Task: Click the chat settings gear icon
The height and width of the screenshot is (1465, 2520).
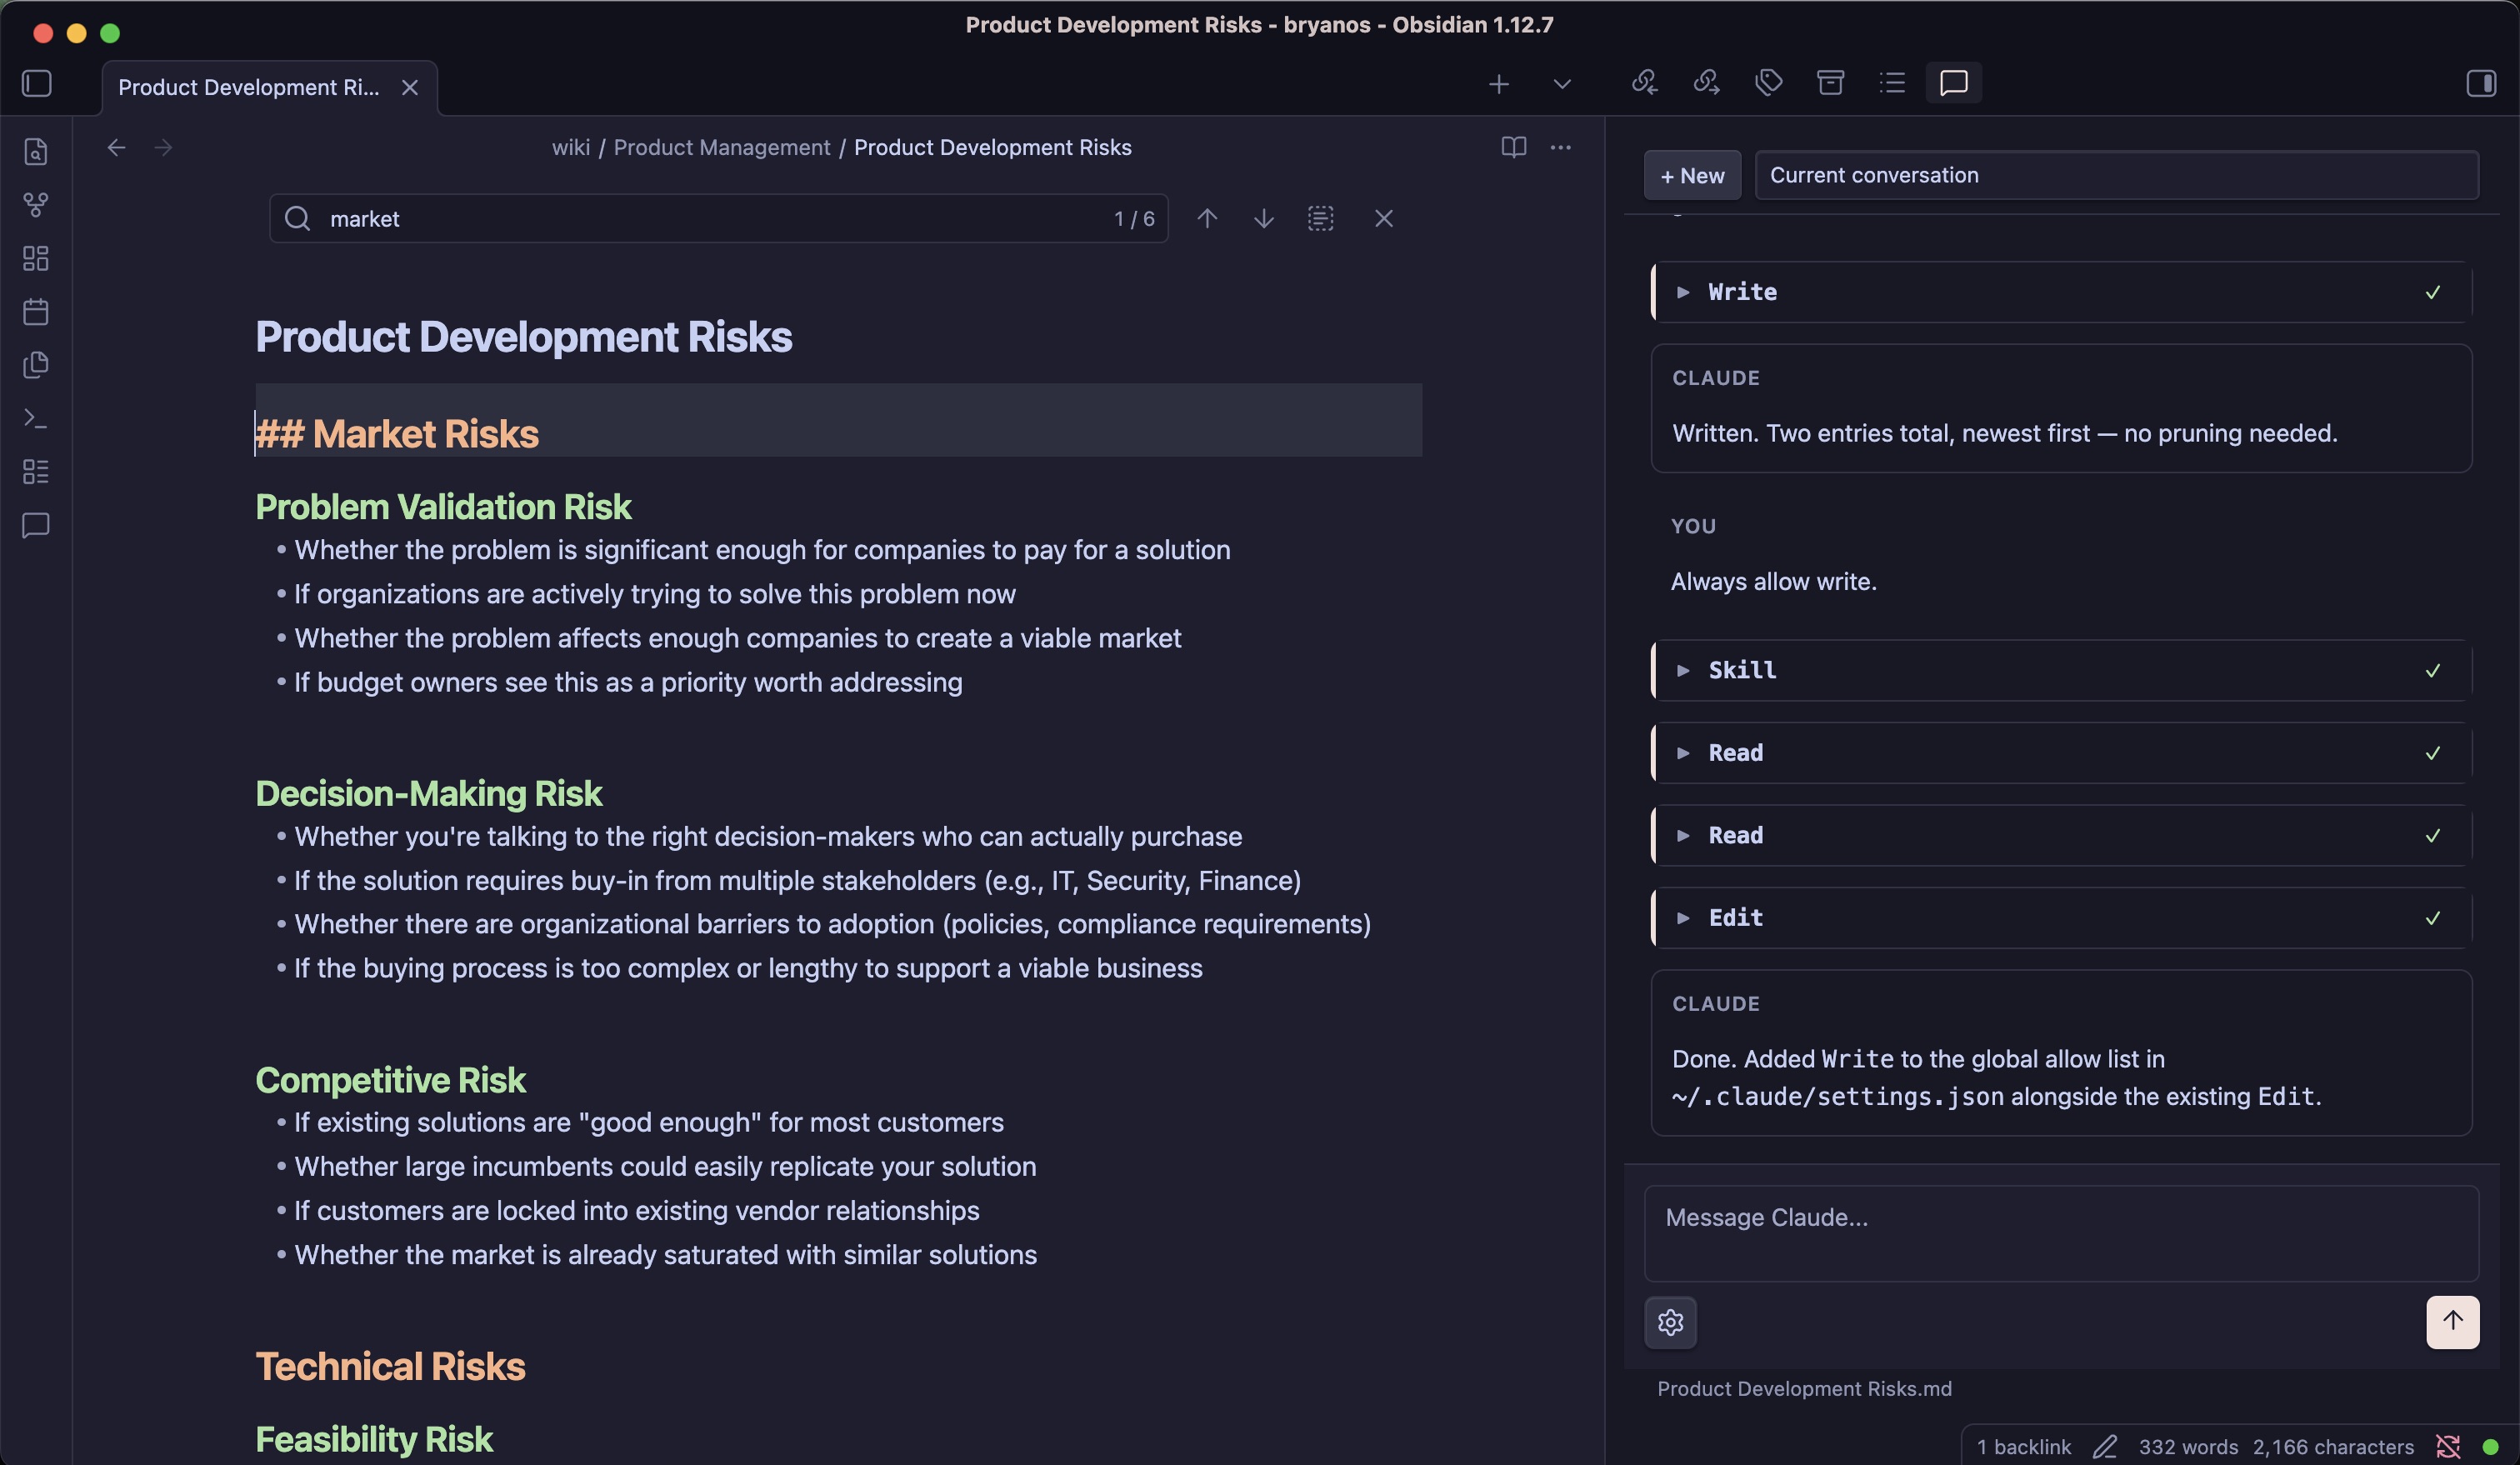Action: tap(1670, 1322)
